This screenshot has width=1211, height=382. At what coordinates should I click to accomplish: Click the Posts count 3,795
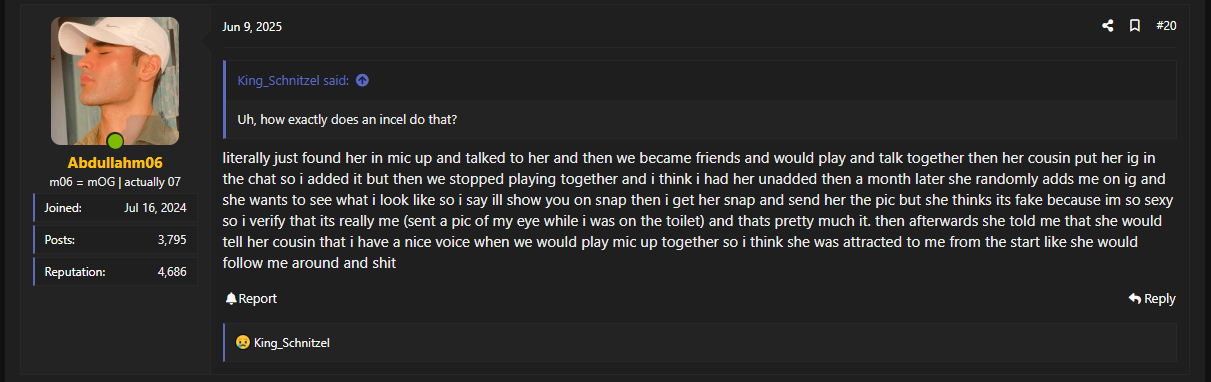(170, 240)
